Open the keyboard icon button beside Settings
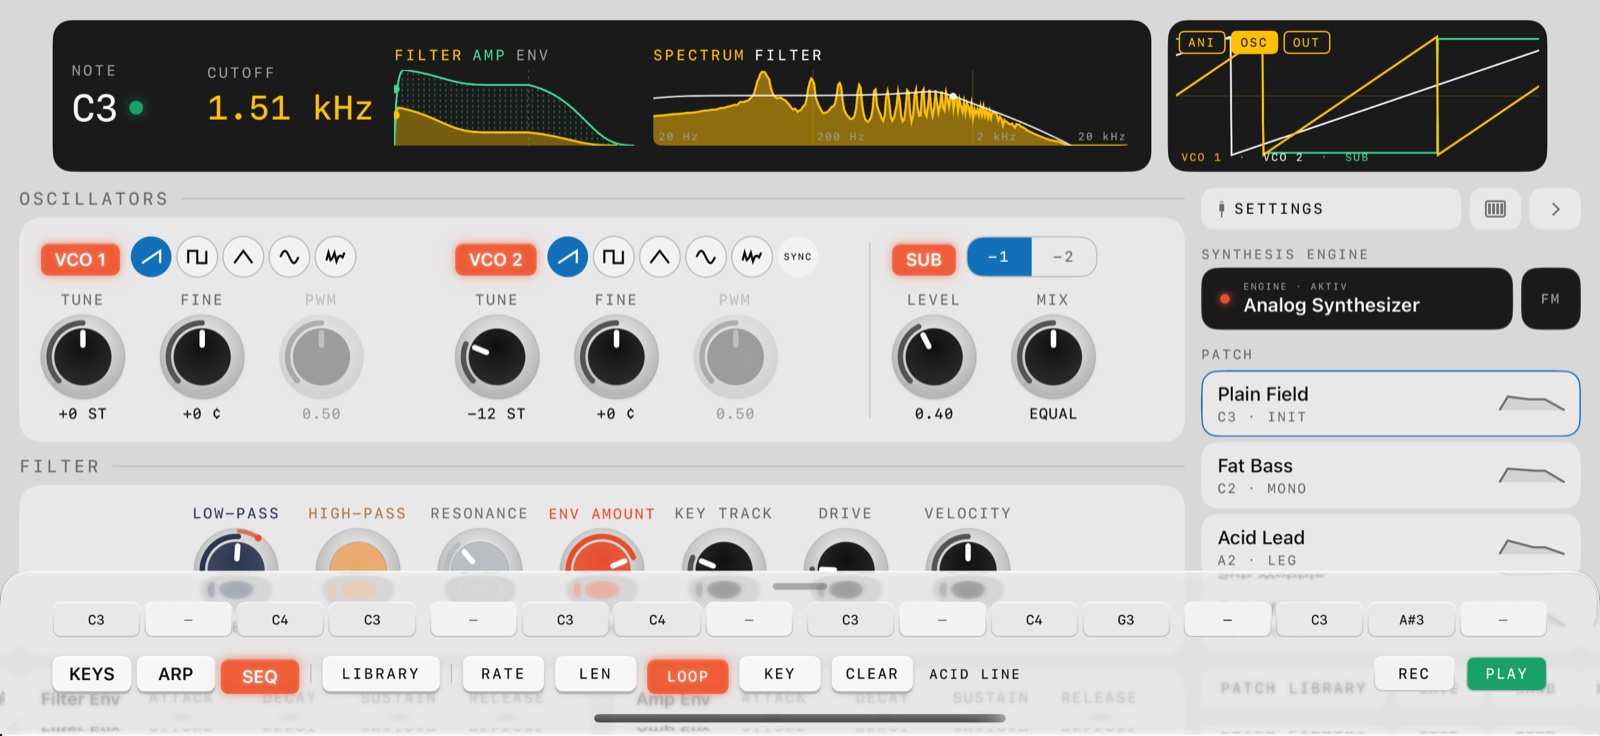 1495,209
